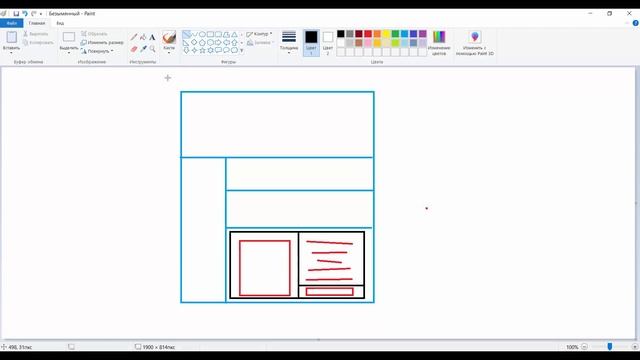640x360 pixels.
Task: Select the Pentagon shape
Action: pos(202,42)
